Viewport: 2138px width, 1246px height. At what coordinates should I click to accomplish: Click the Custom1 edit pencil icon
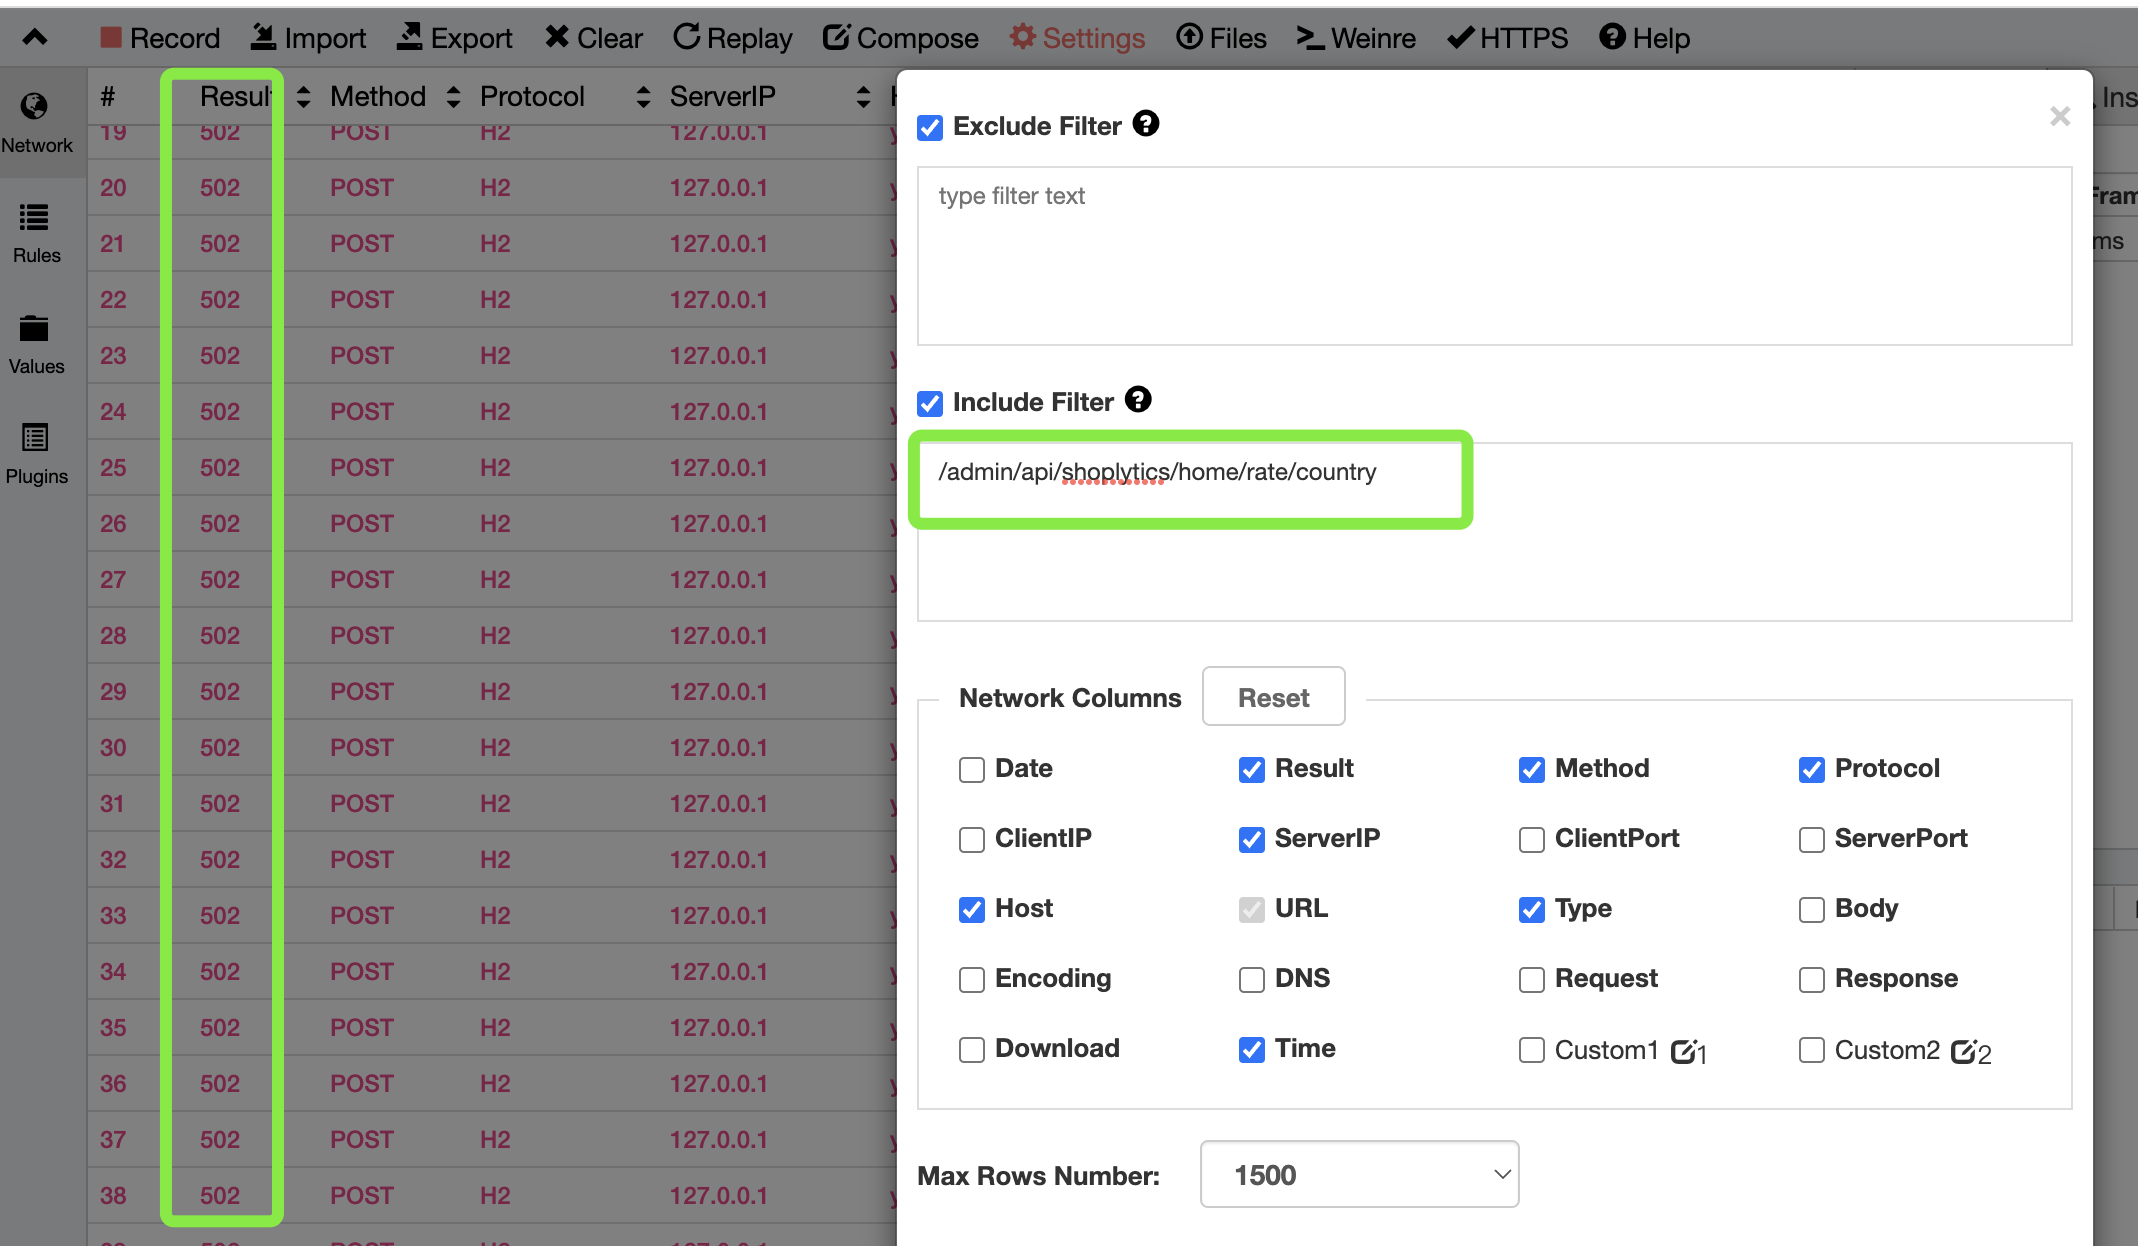1684,1051
